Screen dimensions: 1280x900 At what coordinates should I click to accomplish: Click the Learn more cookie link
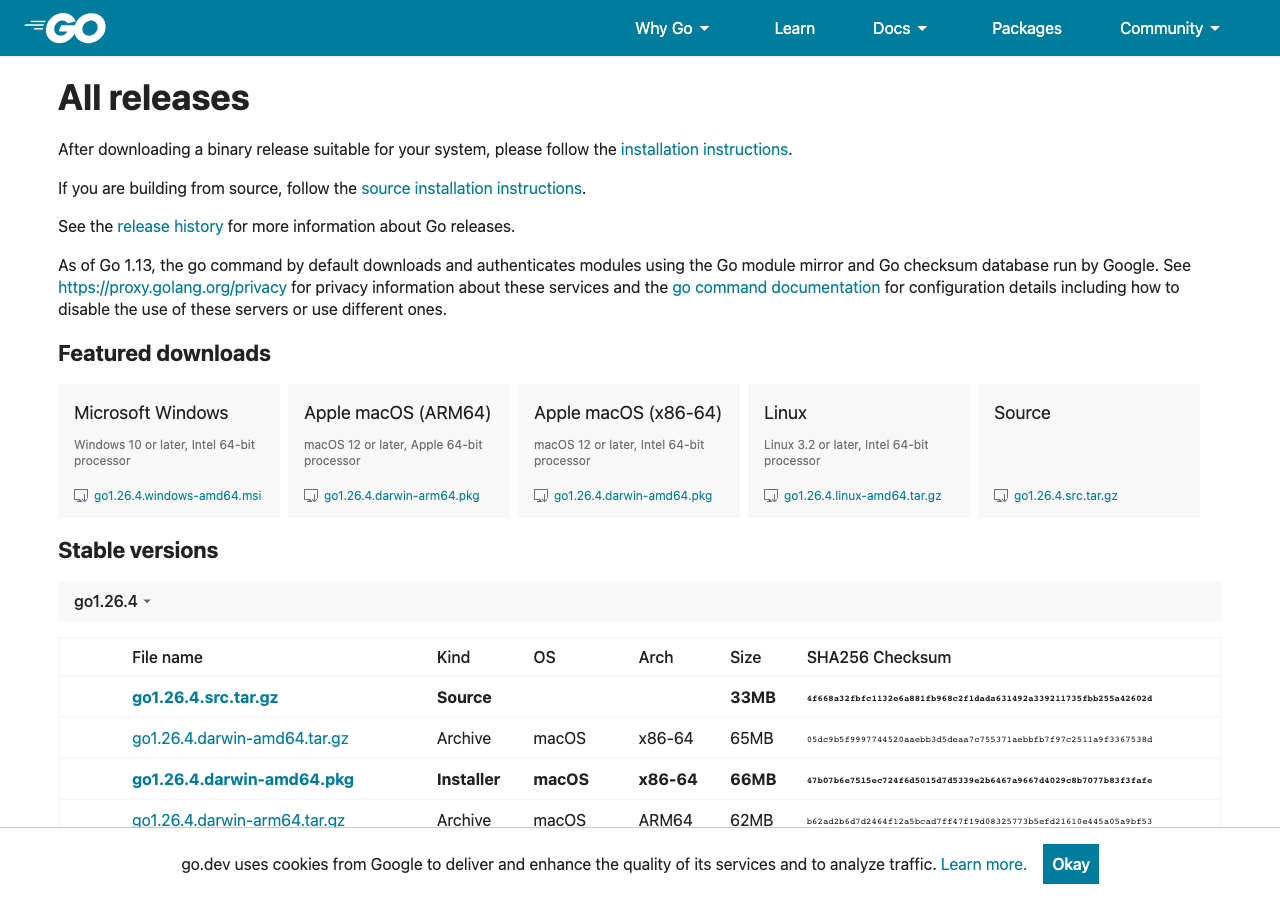[984, 864]
